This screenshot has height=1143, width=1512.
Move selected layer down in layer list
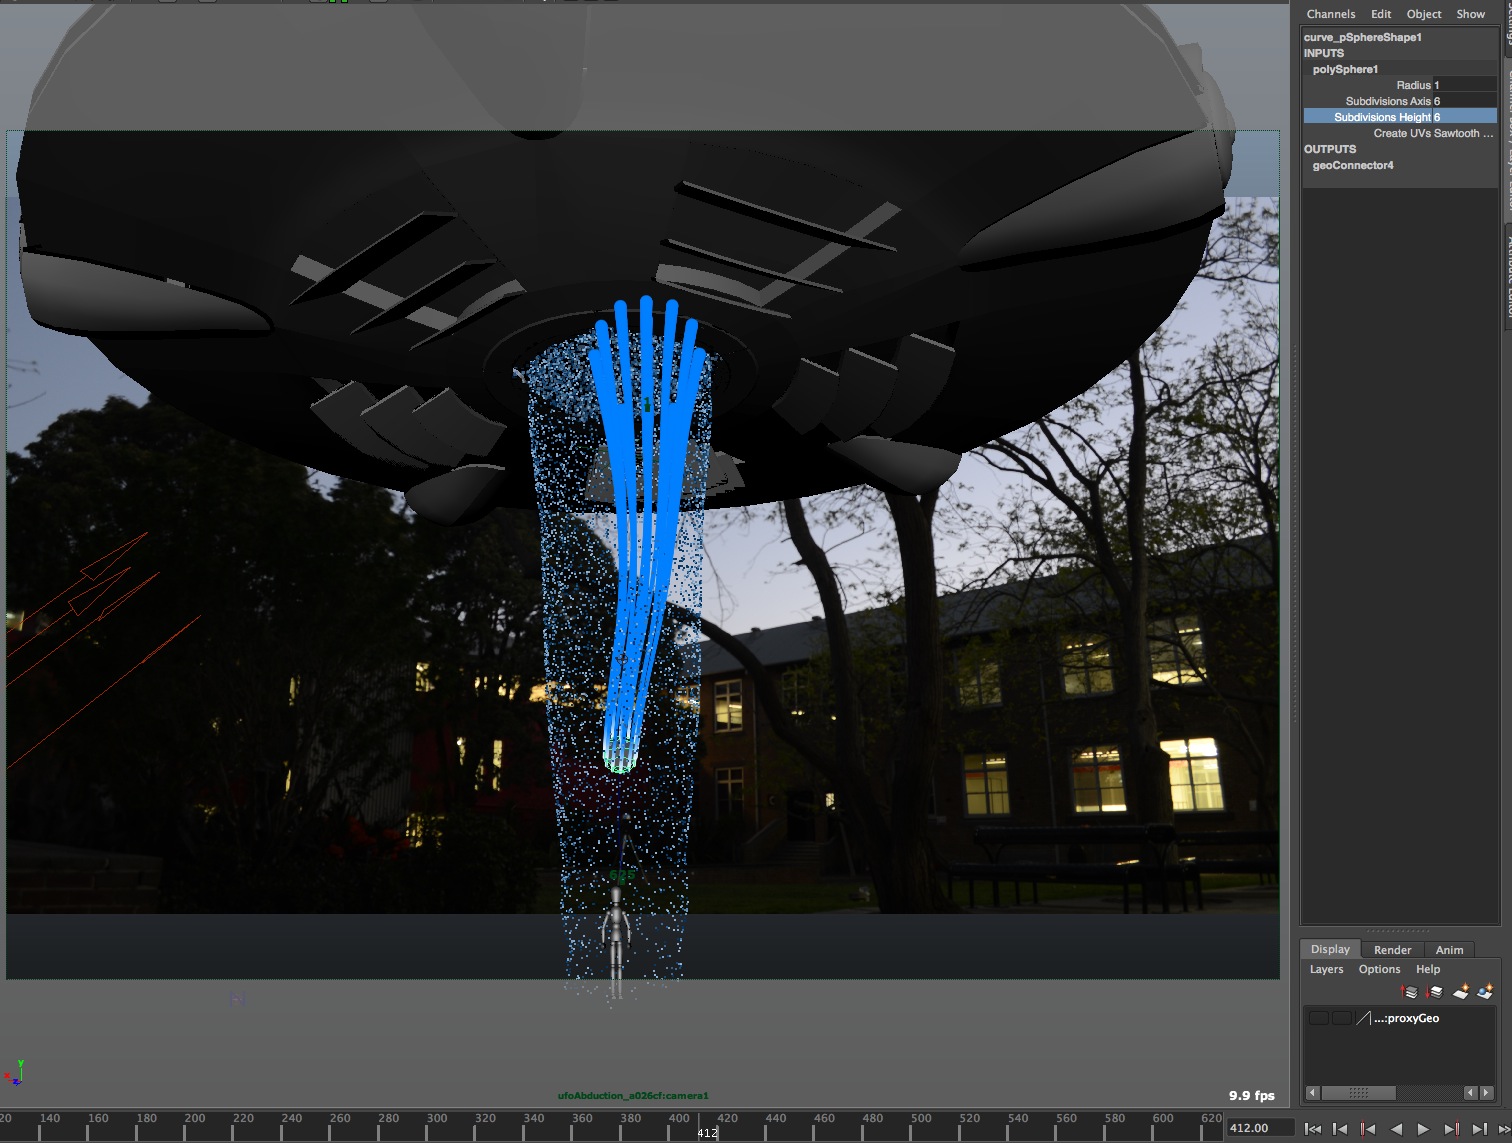click(x=1435, y=992)
